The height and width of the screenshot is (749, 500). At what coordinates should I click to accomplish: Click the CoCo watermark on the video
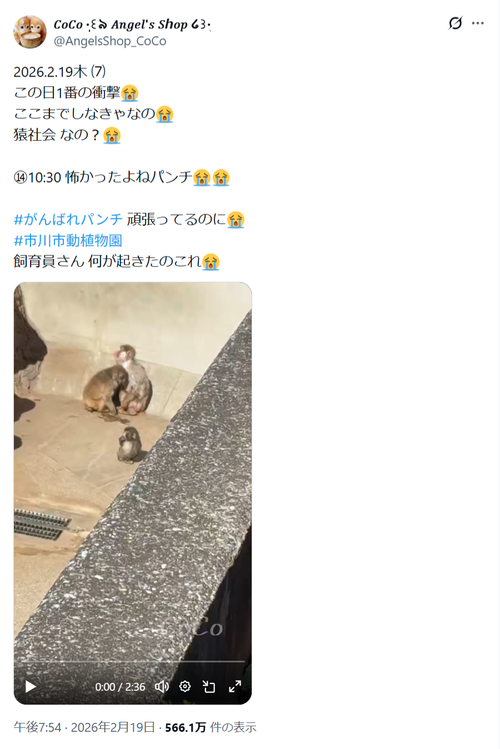[x=203, y=628]
